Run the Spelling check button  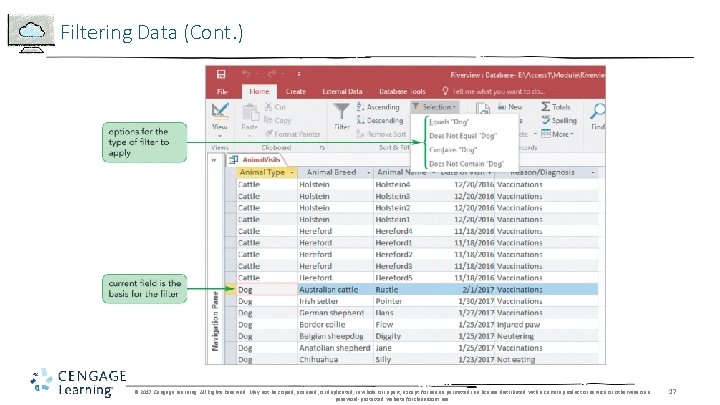click(559, 120)
